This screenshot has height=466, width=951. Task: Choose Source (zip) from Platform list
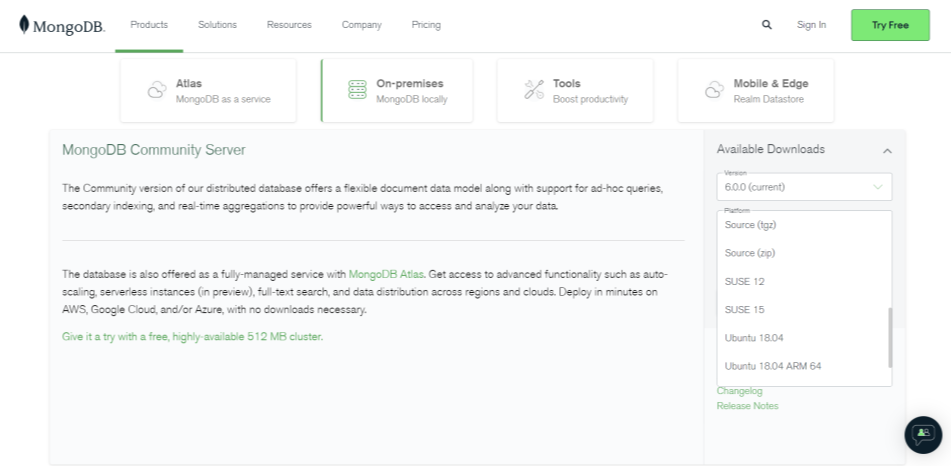click(804, 253)
